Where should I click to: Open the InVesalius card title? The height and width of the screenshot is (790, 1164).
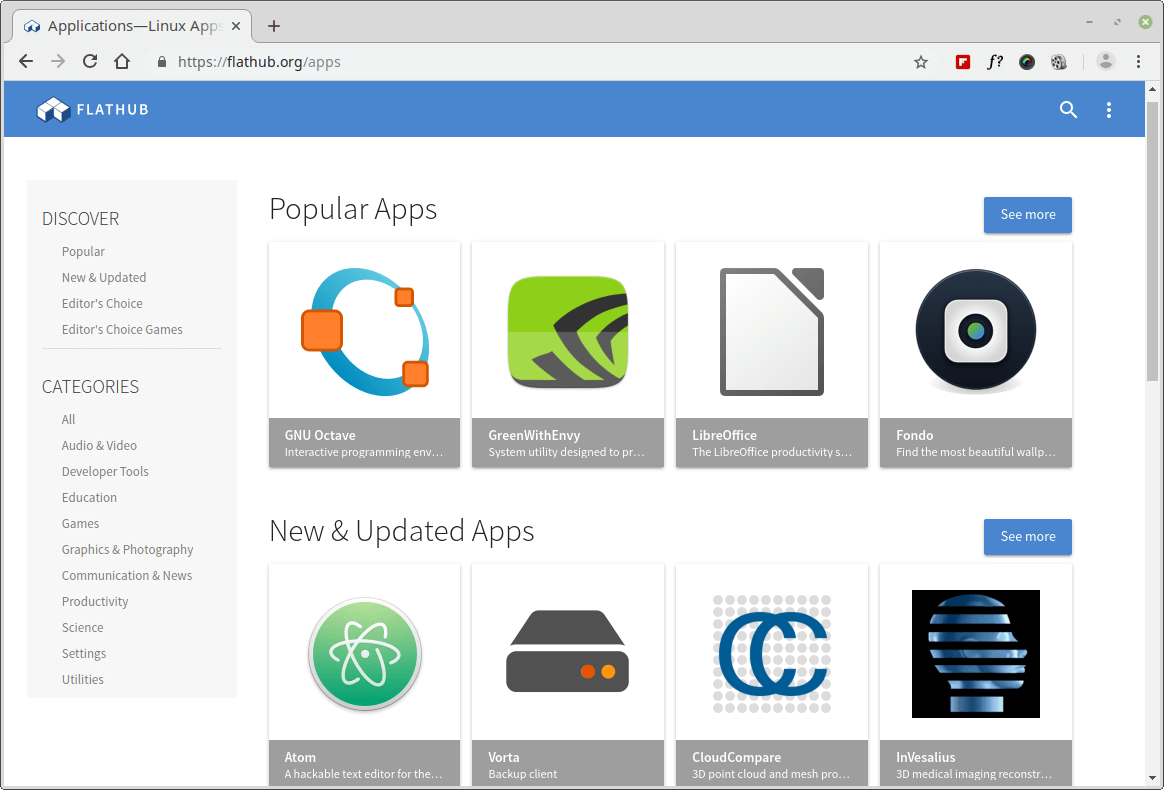point(925,757)
